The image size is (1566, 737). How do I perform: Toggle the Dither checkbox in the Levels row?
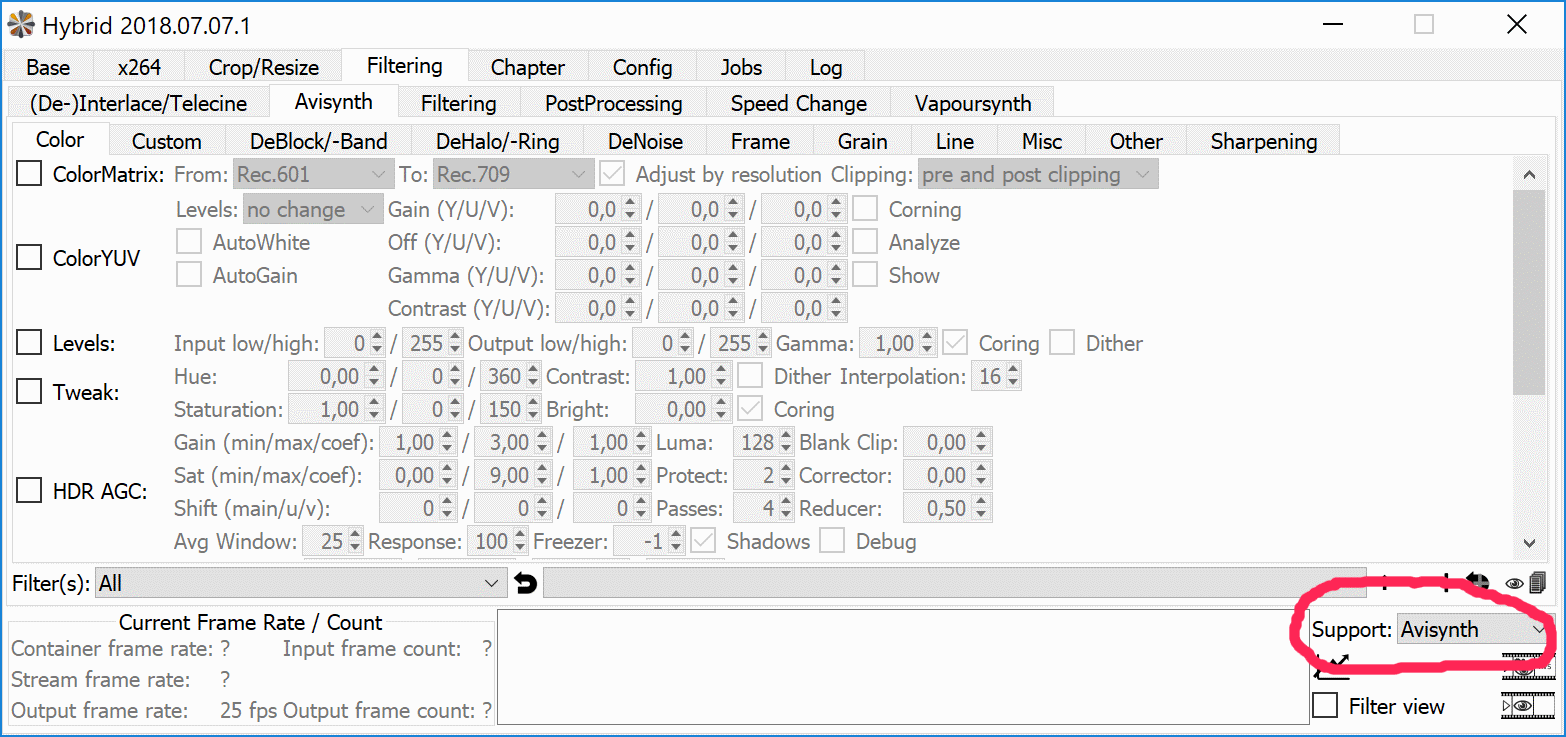click(1062, 343)
